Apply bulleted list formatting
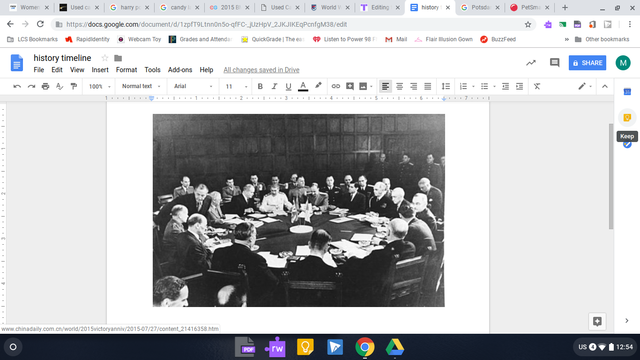The height and width of the screenshot is (360, 640). point(484,86)
